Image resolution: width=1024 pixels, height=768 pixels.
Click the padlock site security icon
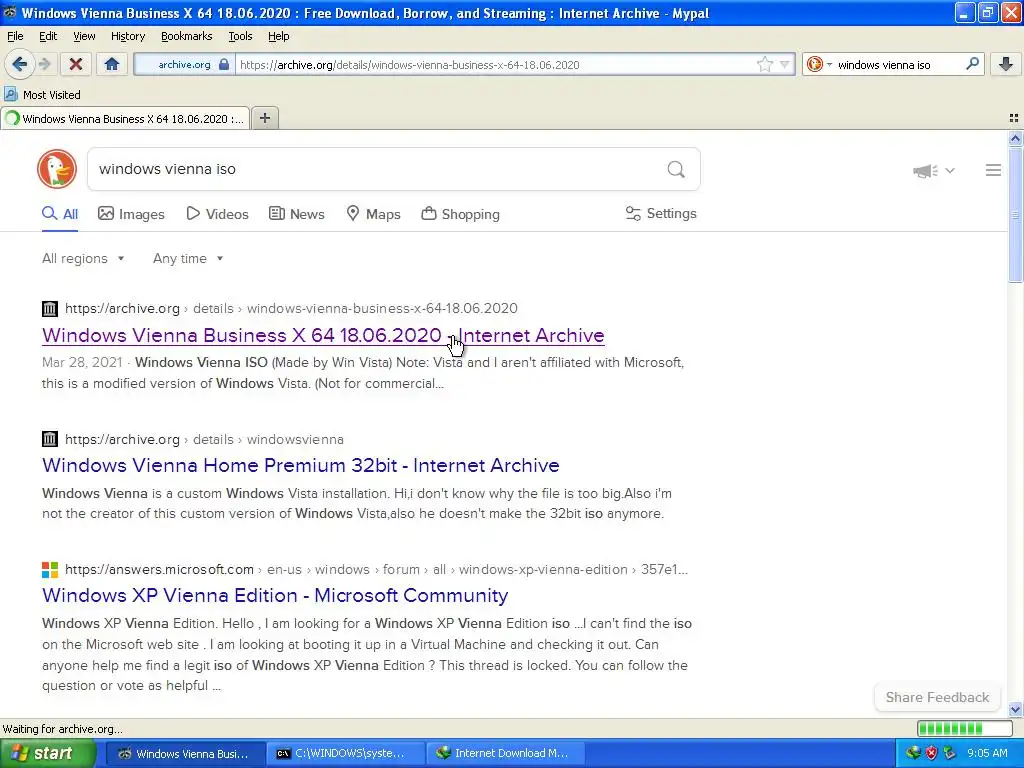pos(224,65)
